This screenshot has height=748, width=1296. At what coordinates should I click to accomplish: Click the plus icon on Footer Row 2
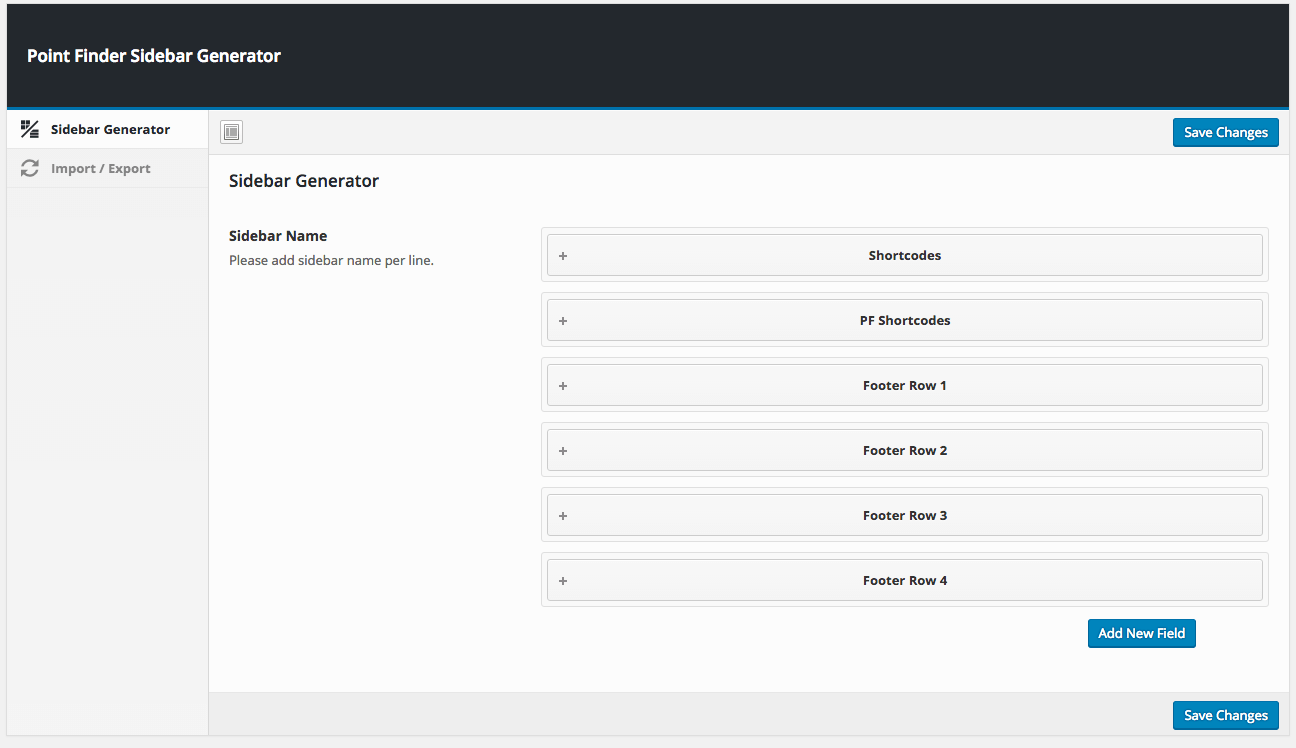[563, 451]
